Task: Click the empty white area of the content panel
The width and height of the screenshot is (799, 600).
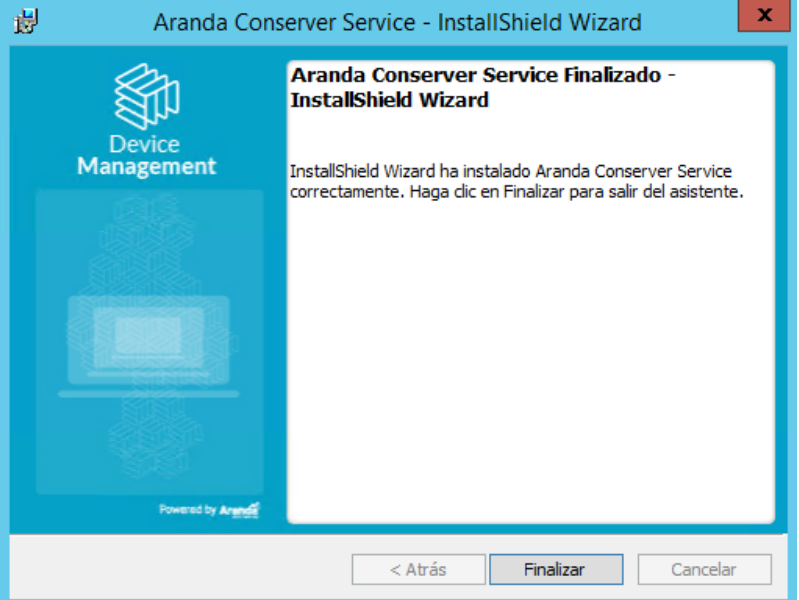Action: tap(530, 362)
